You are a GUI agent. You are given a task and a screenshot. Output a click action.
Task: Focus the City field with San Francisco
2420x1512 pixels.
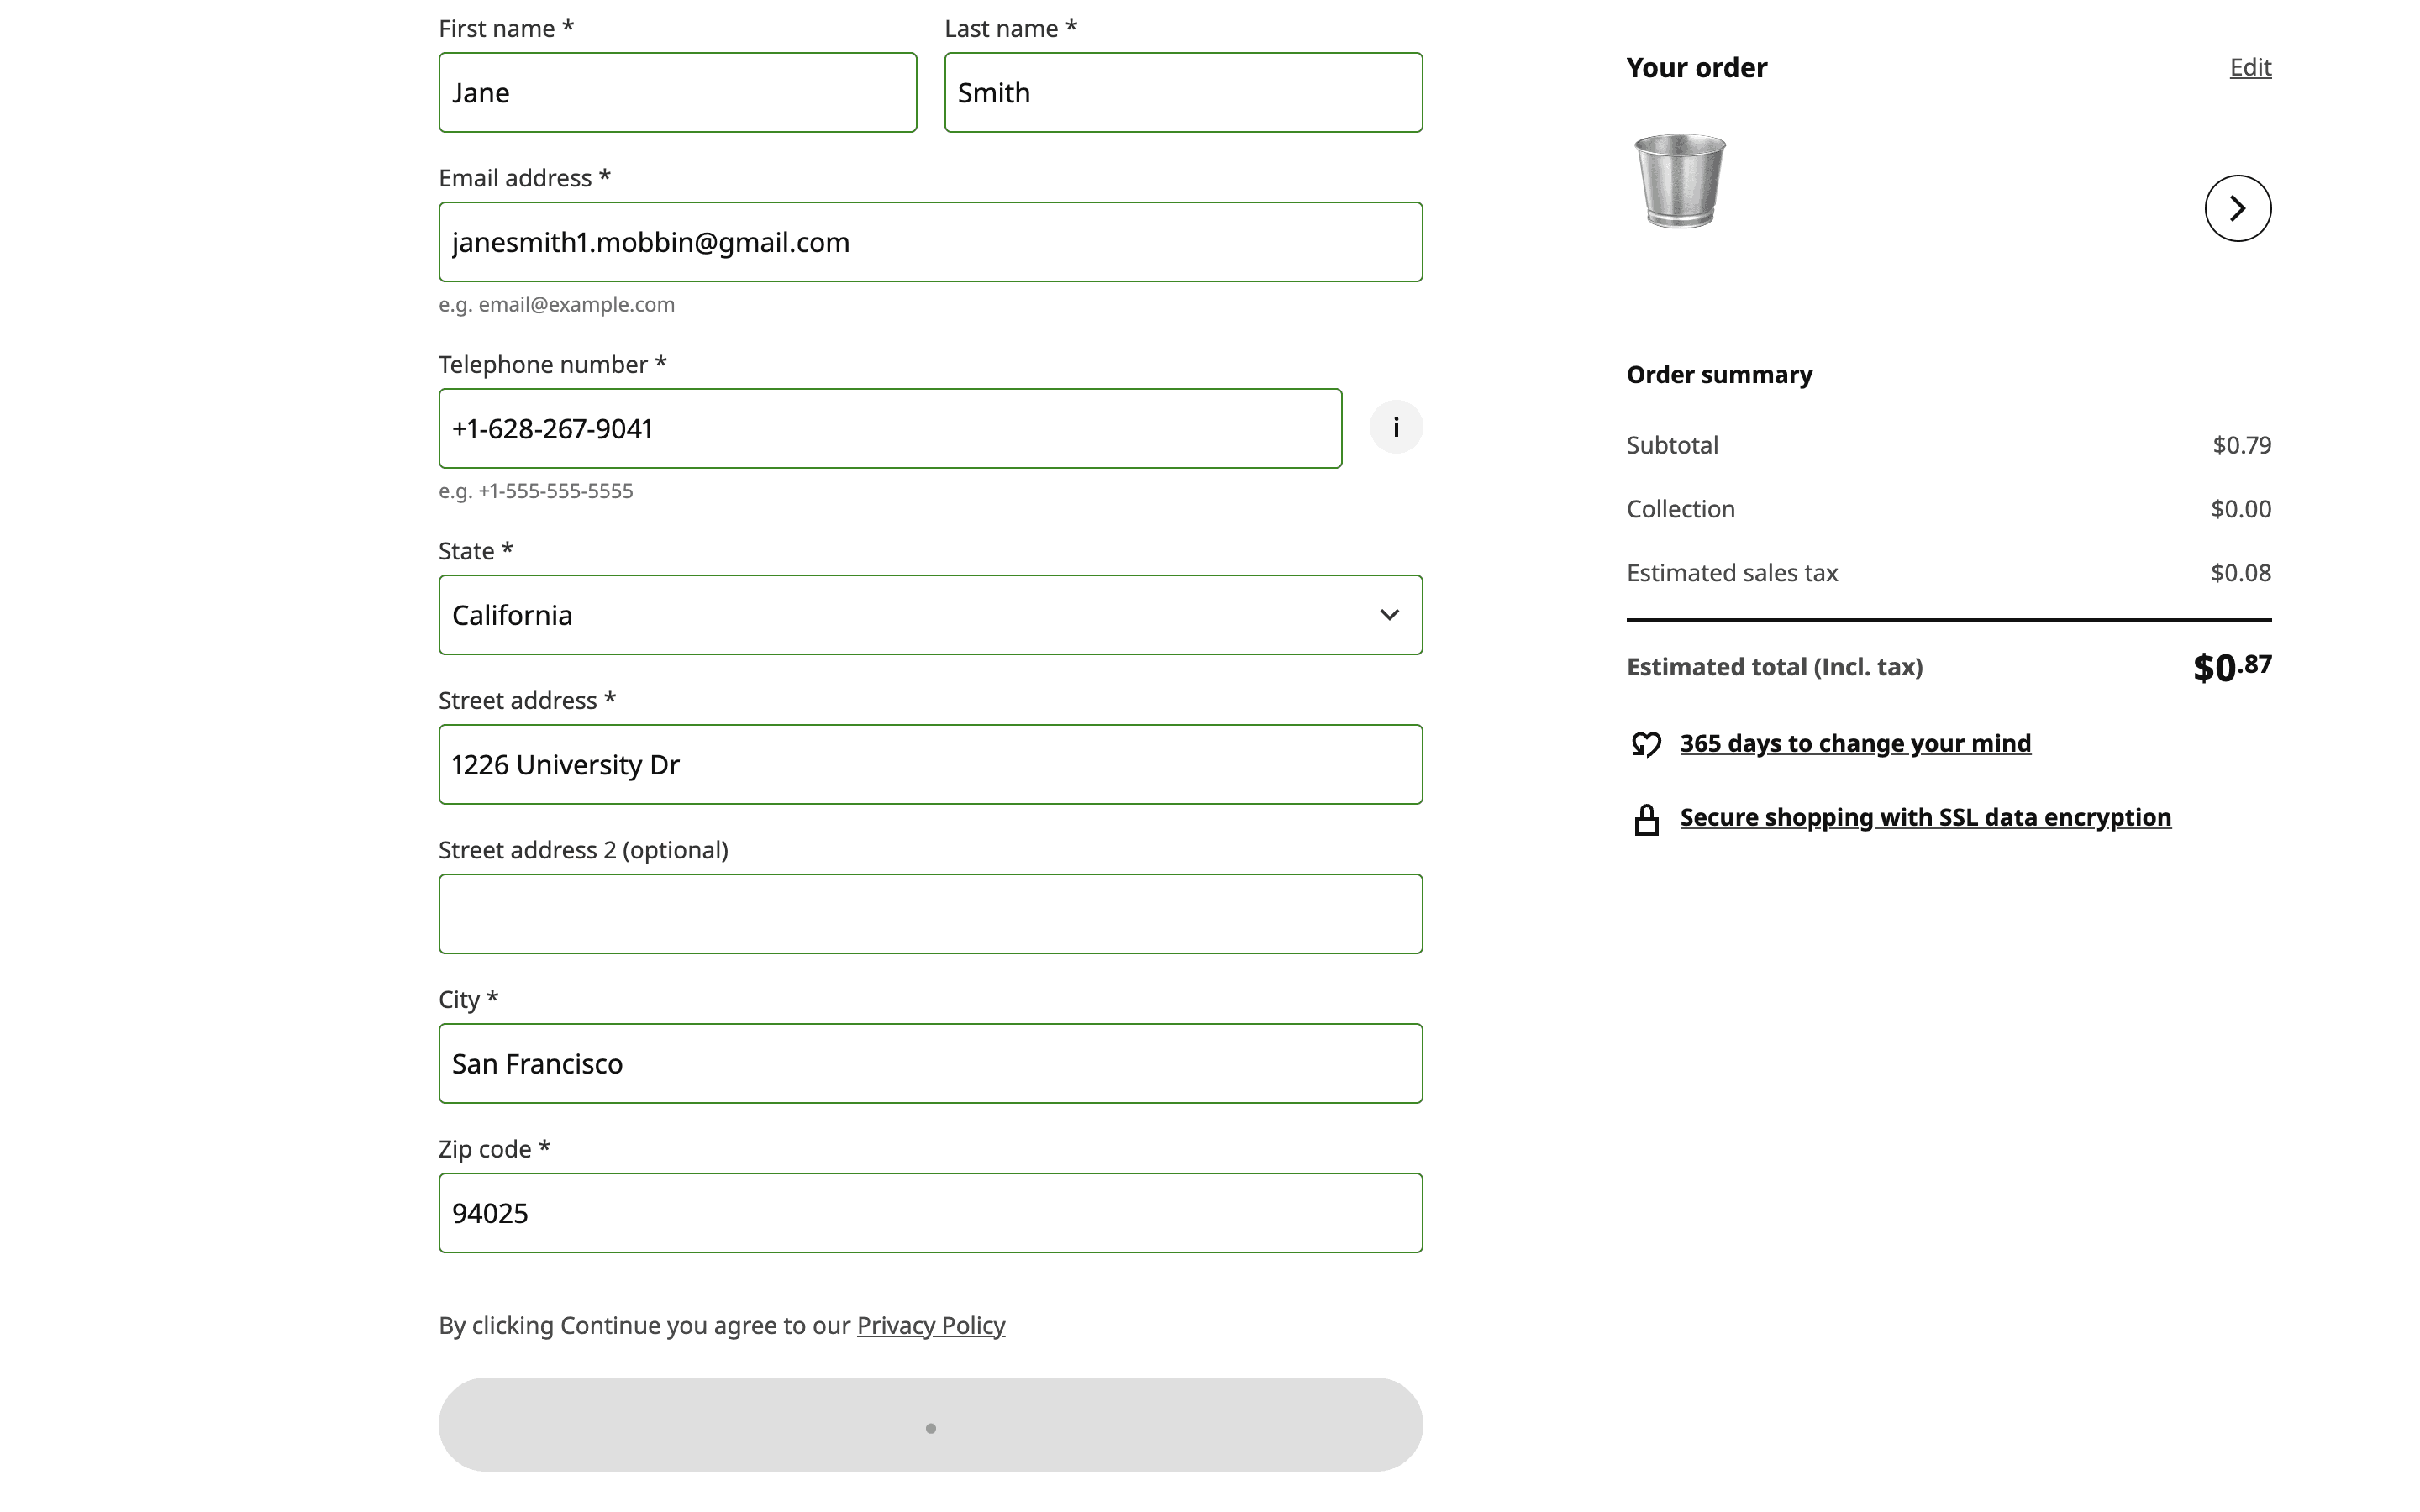[930, 1063]
